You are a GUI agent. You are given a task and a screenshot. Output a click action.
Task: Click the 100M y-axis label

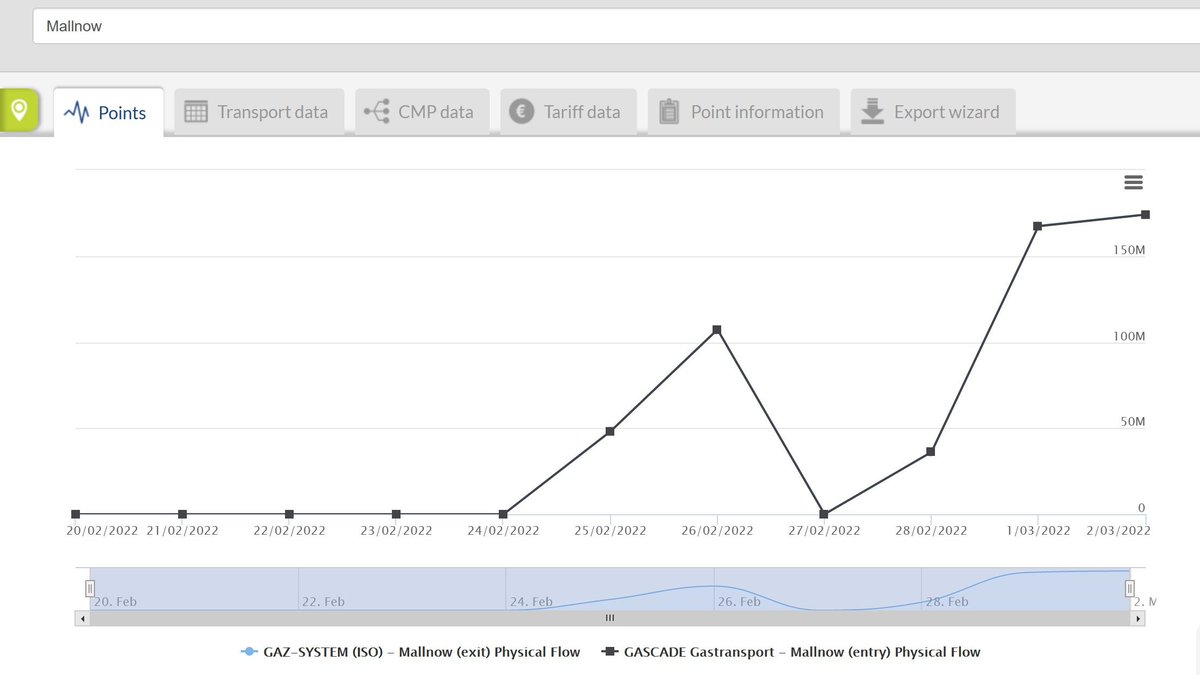1128,337
